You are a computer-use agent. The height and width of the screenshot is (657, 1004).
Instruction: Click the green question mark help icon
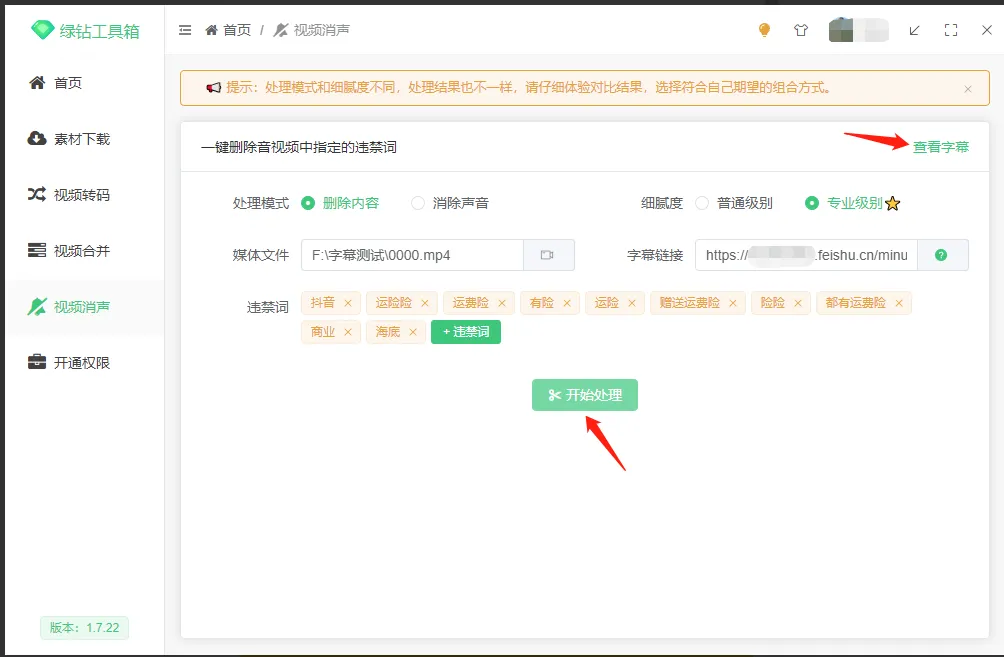pos(941,255)
